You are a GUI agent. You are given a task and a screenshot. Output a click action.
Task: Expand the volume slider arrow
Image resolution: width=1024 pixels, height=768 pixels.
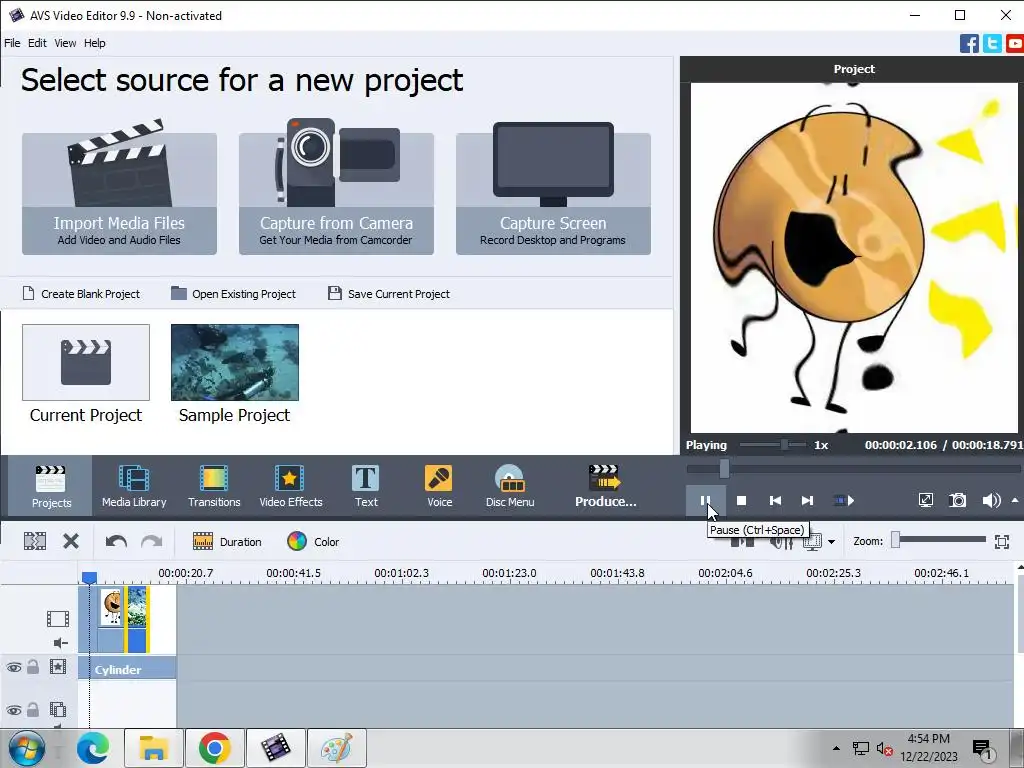(x=1015, y=500)
